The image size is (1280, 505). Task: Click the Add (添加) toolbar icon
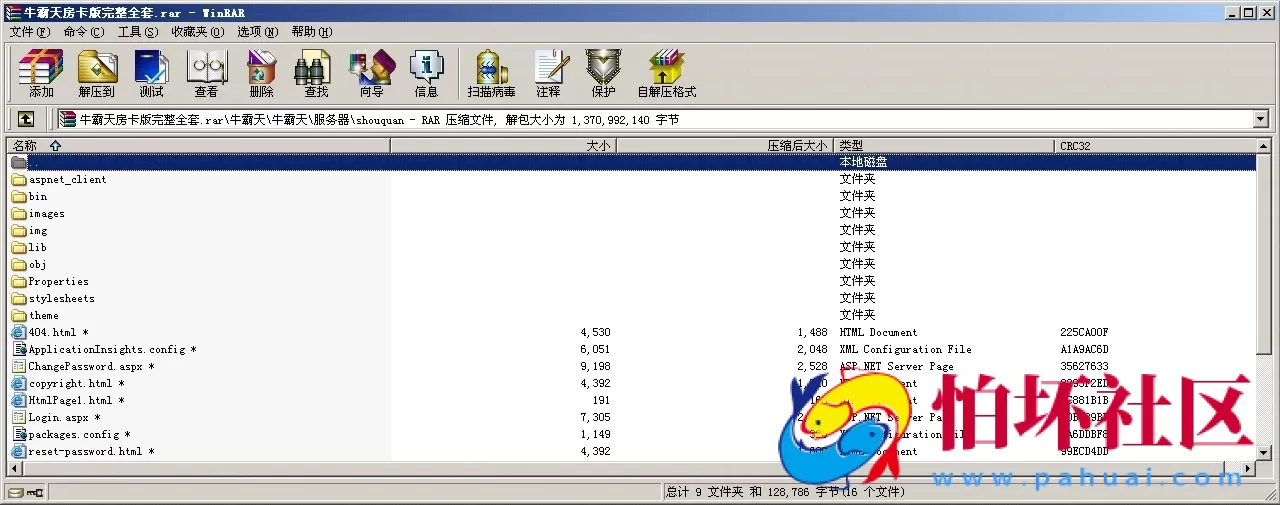pyautogui.click(x=41, y=73)
